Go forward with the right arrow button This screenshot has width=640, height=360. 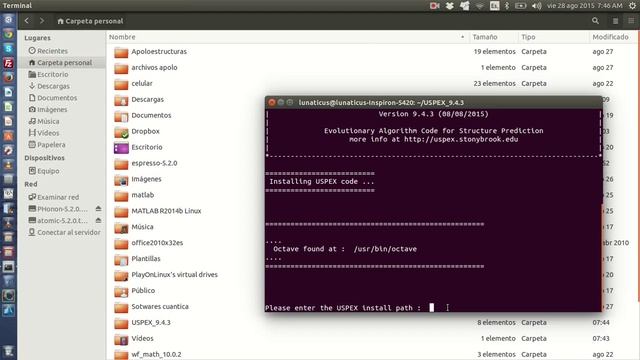pyautogui.click(x=42, y=20)
